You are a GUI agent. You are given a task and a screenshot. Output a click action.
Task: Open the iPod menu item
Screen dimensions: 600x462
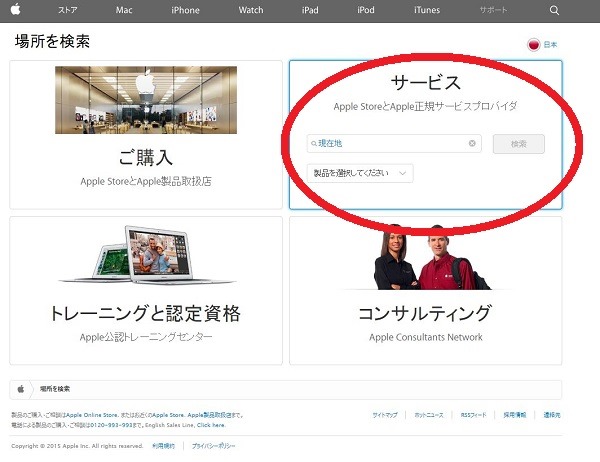(x=366, y=10)
